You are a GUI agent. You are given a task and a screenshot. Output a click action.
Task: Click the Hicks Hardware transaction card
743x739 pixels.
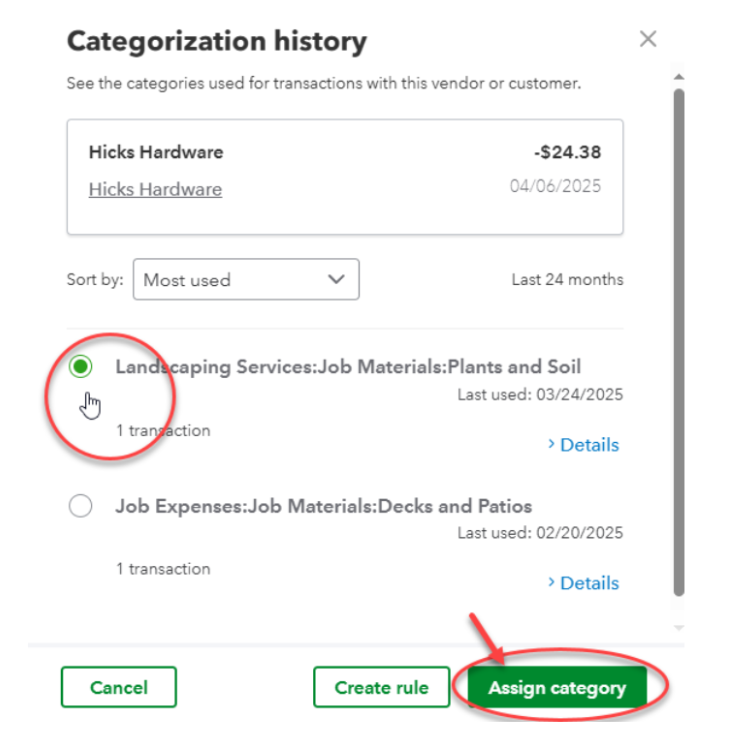point(345,177)
